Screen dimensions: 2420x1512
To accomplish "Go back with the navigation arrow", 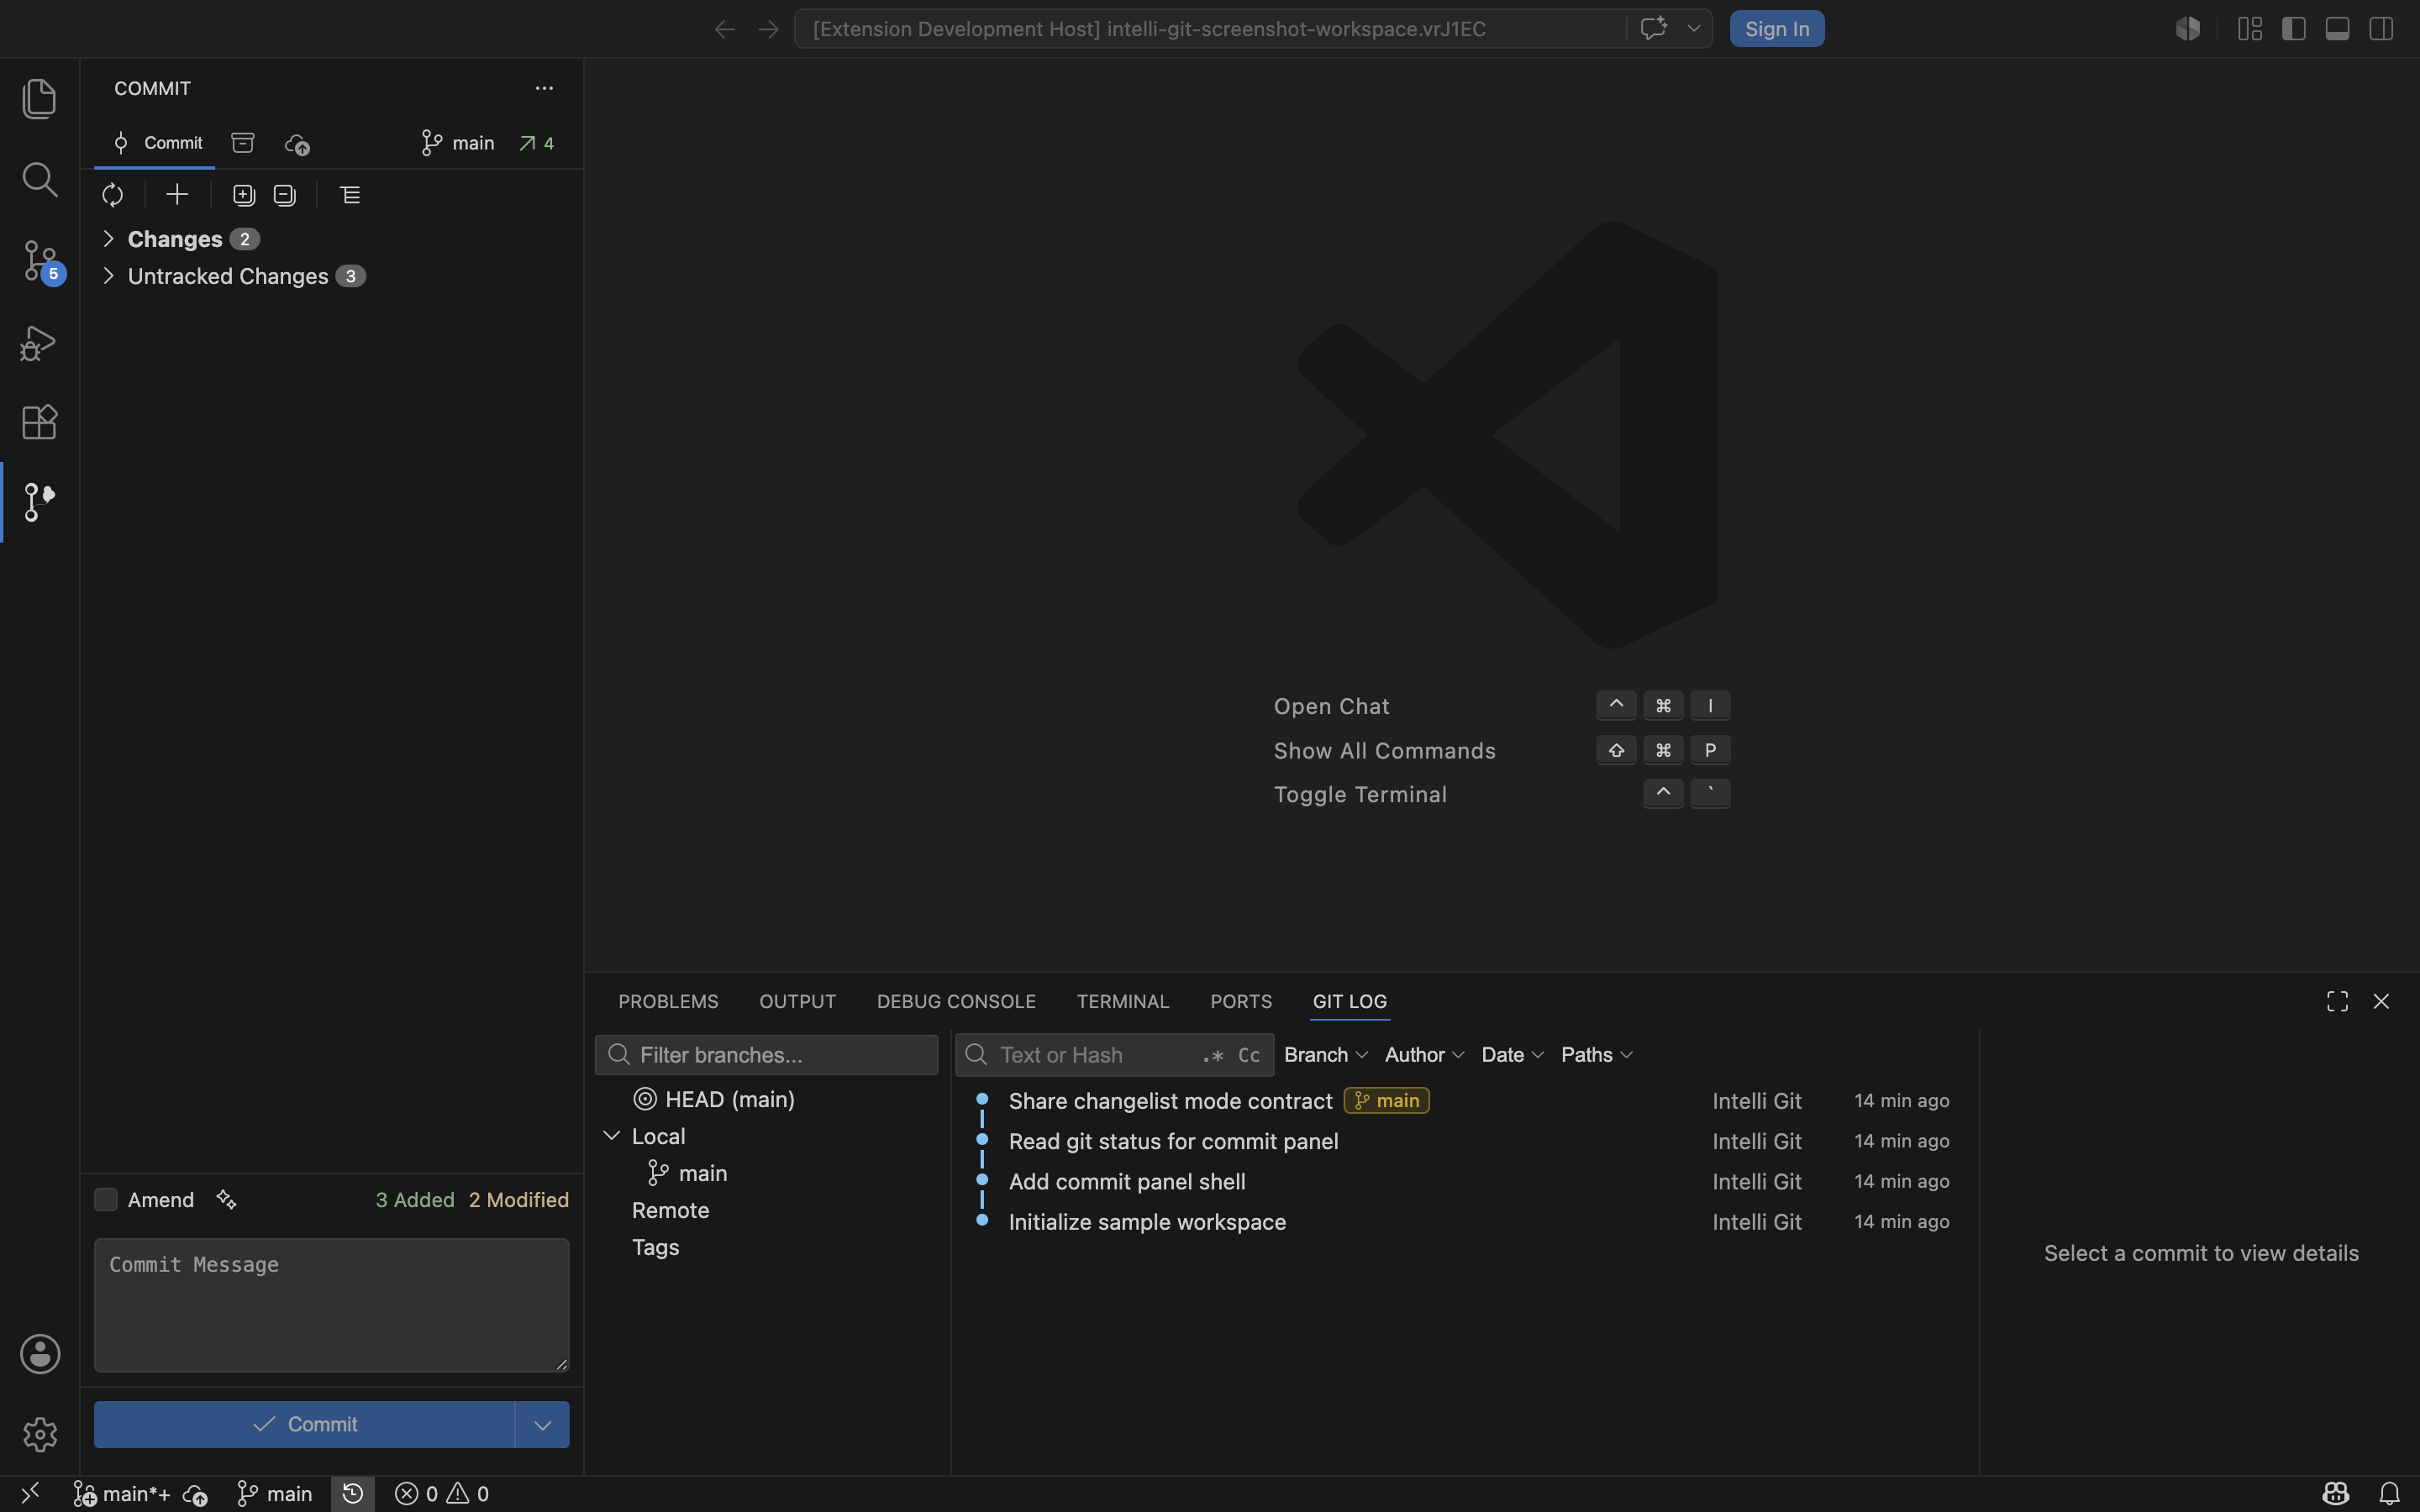I will click(x=725, y=29).
